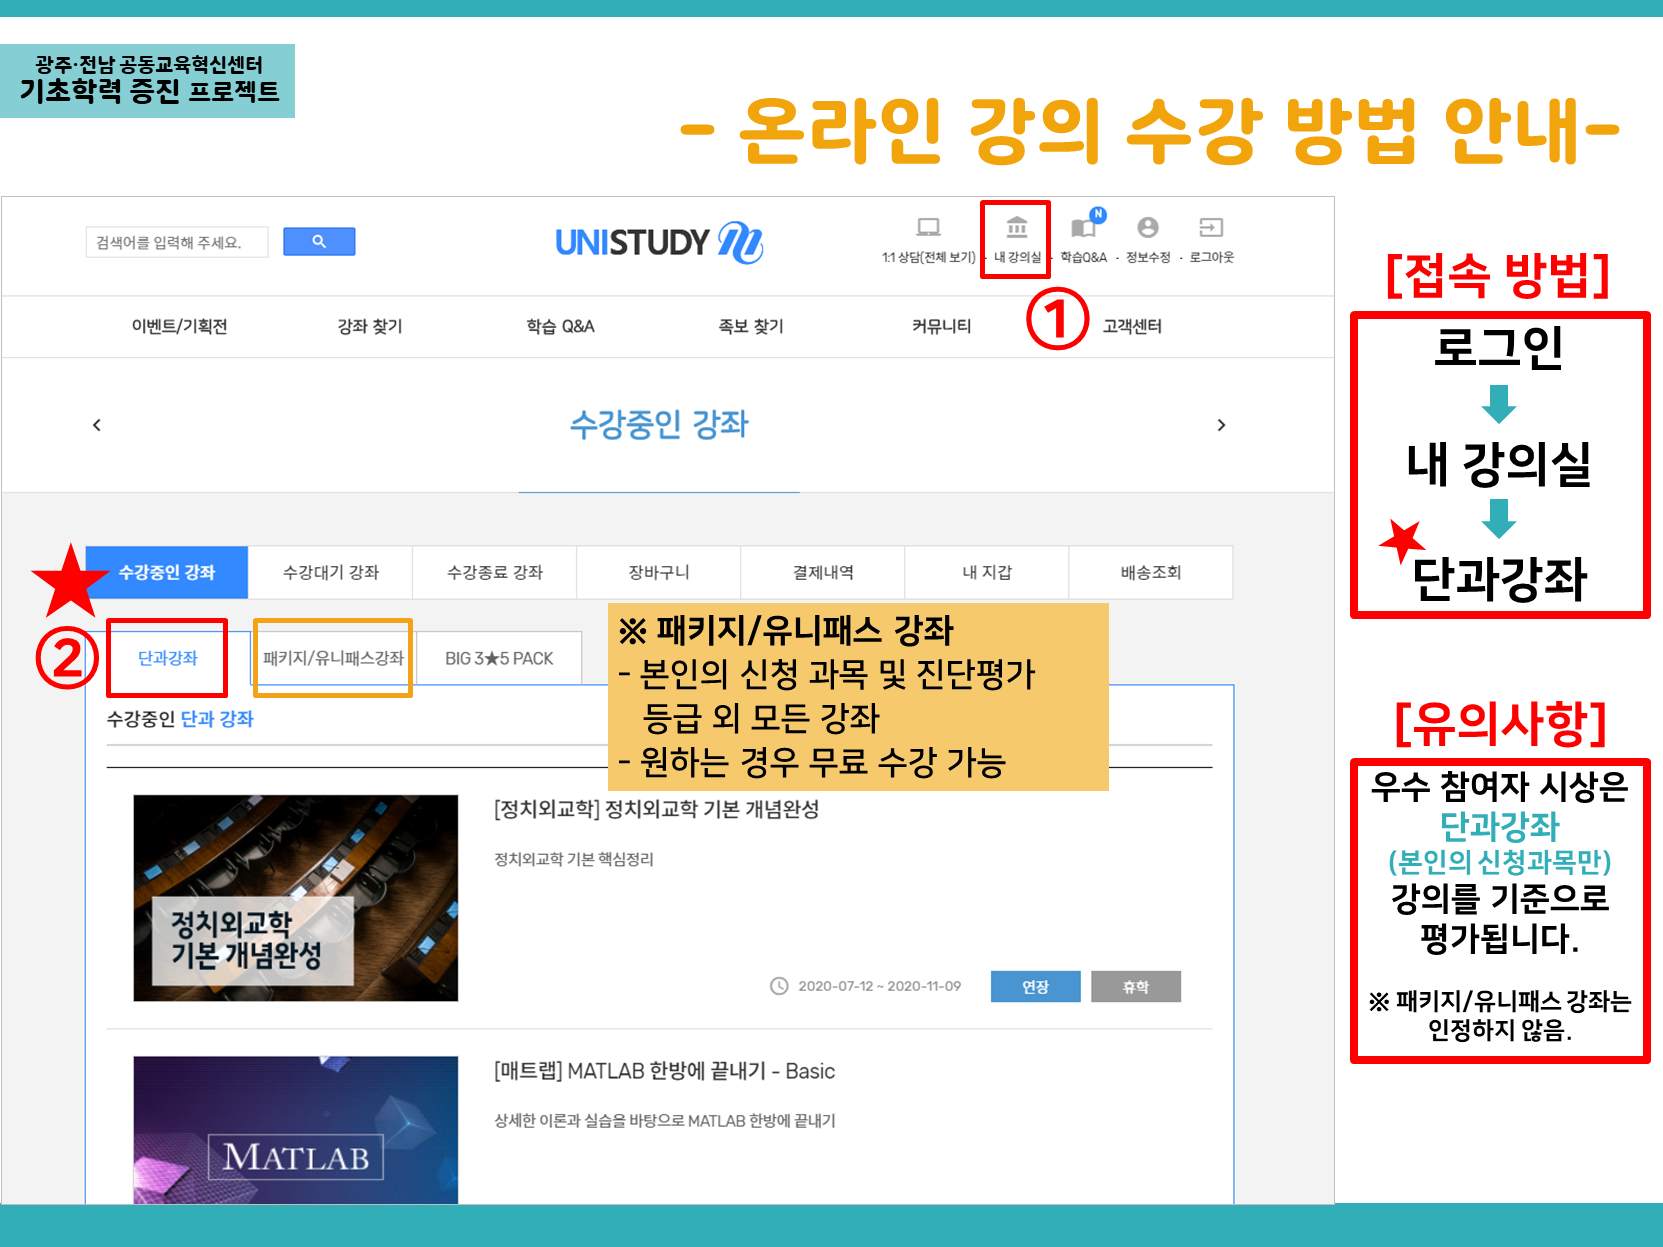Click 연장 button for 정치외교학 course
1663x1247 pixels.
coord(1035,986)
